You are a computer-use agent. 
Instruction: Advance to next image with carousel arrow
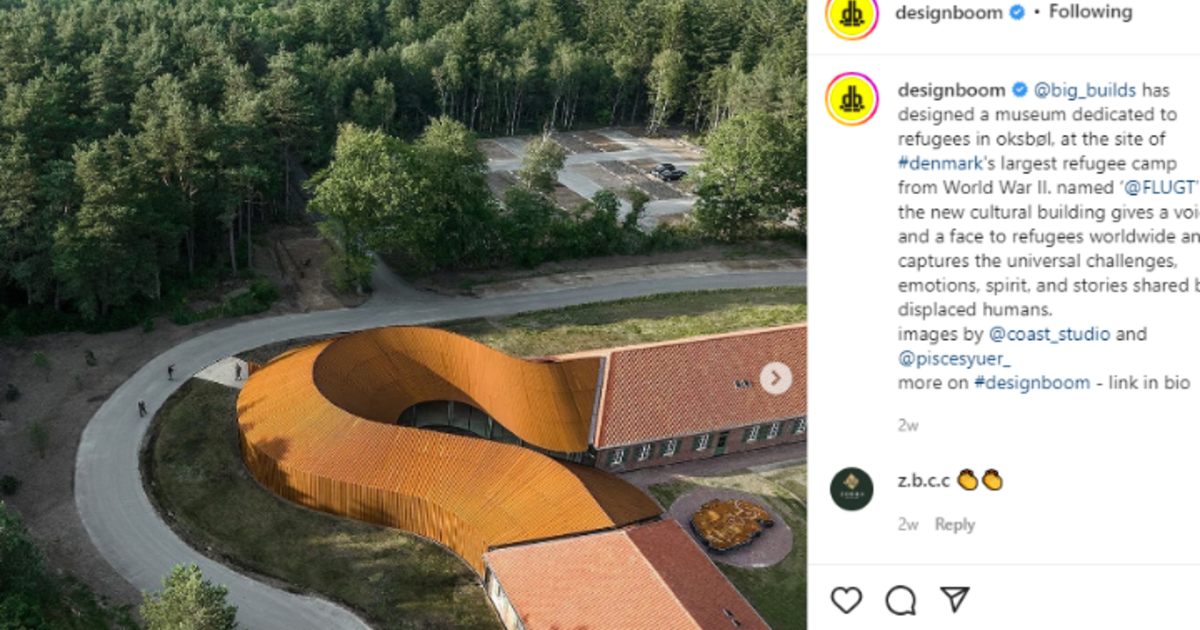coord(776,378)
